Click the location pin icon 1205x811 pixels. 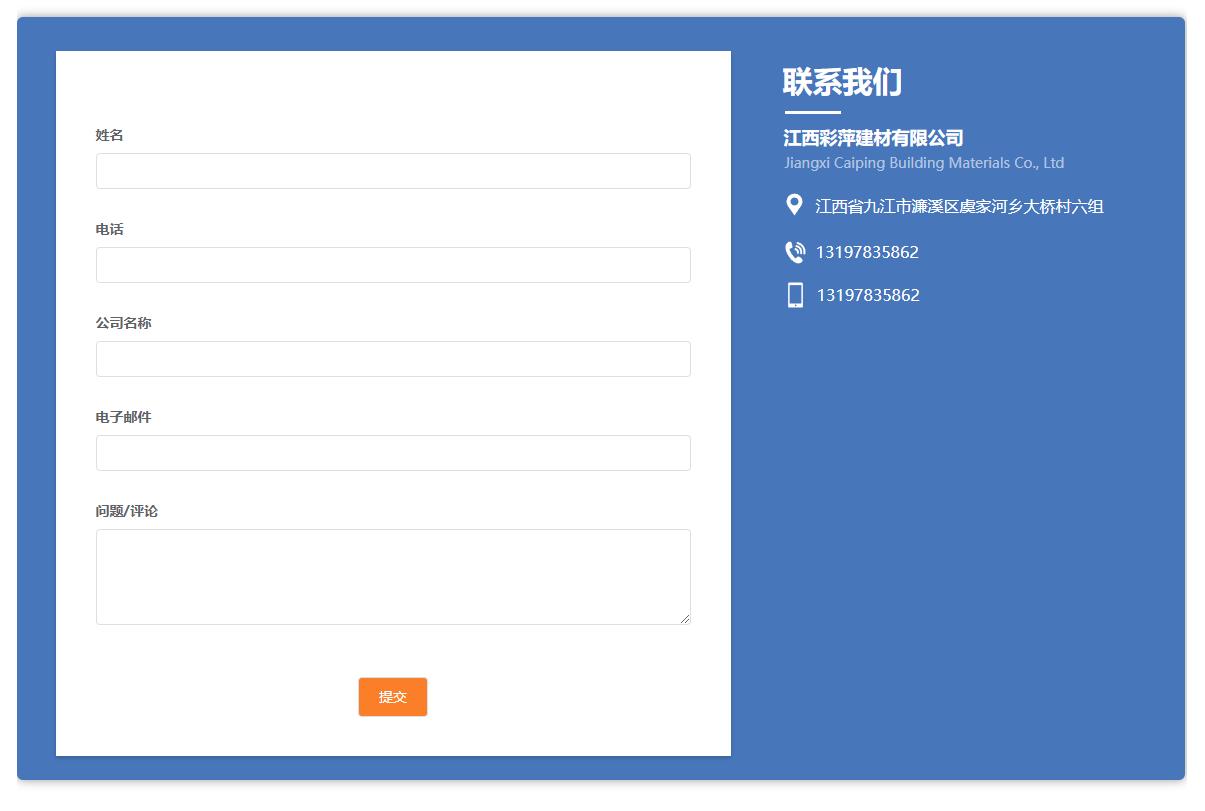pyautogui.click(x=794, y=204)
